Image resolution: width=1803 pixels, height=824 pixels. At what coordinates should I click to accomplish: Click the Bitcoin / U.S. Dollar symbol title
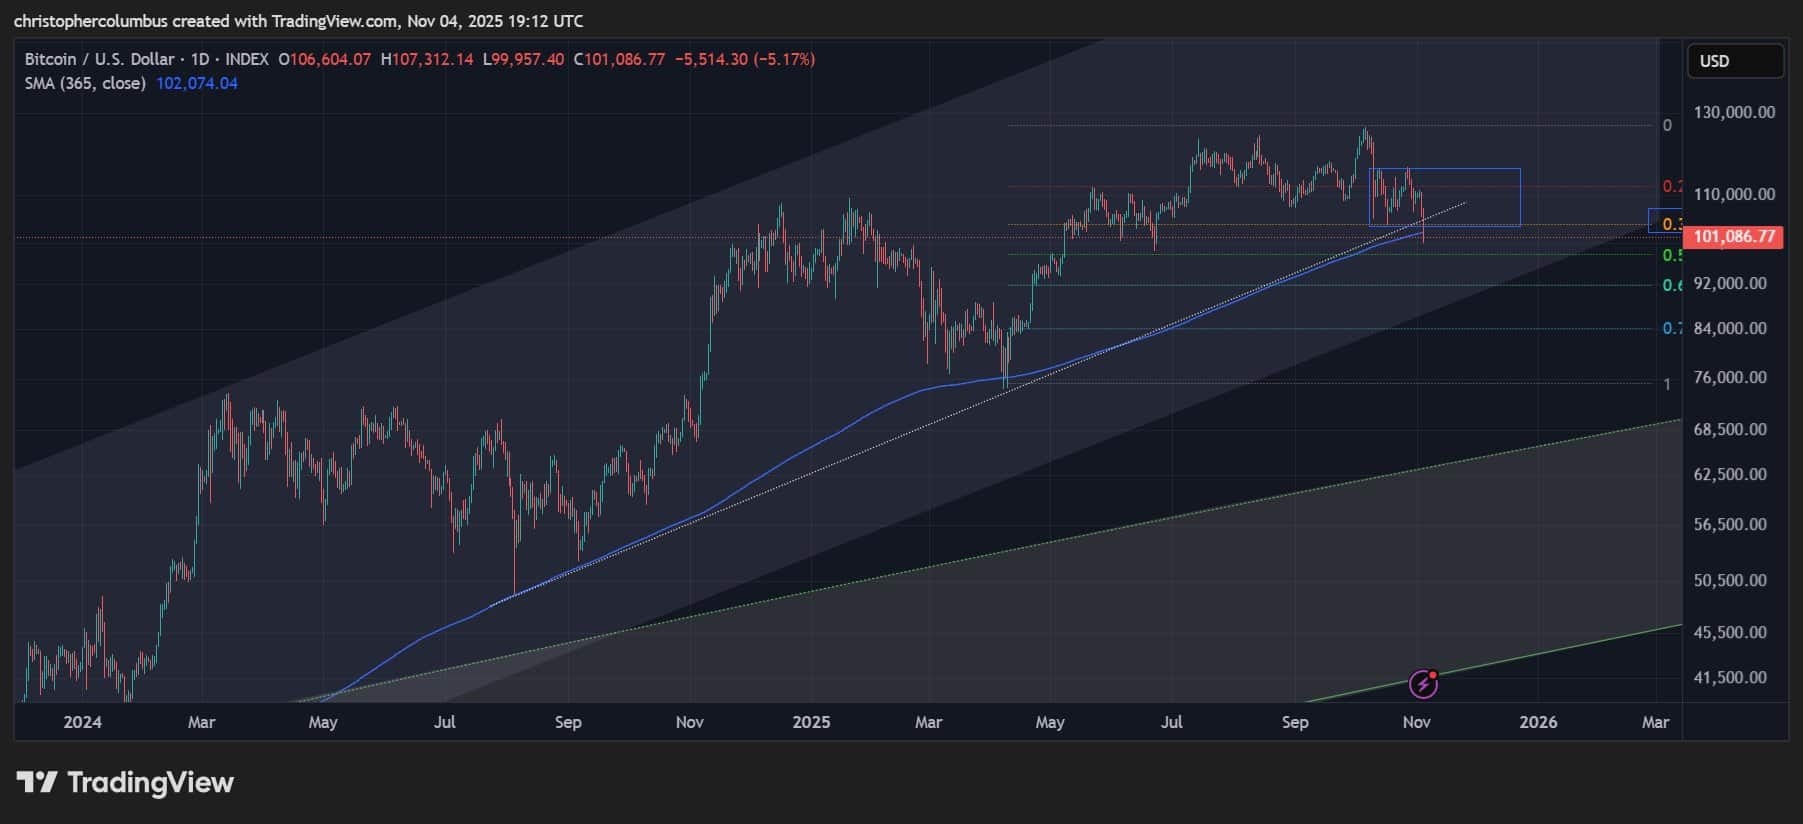point(99,59)
